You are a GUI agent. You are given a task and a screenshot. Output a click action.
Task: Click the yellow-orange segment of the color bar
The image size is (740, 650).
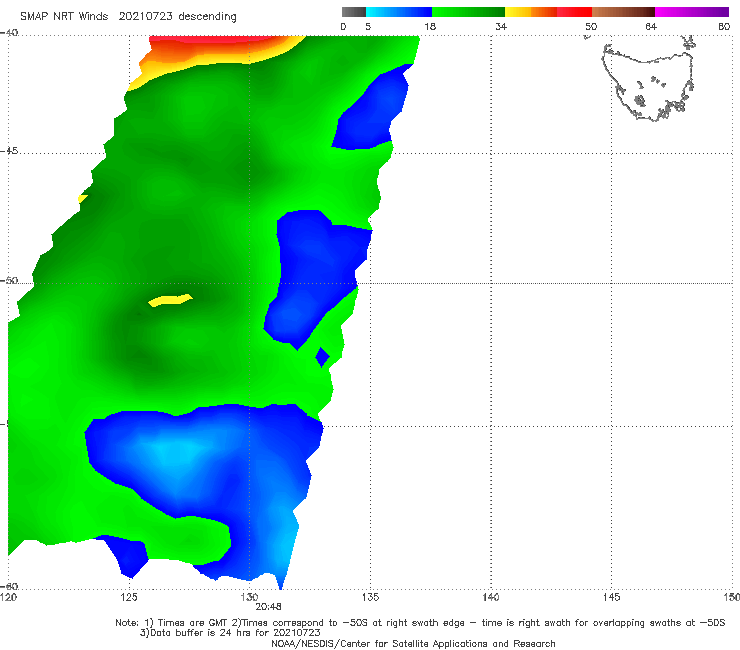(531, 12)
